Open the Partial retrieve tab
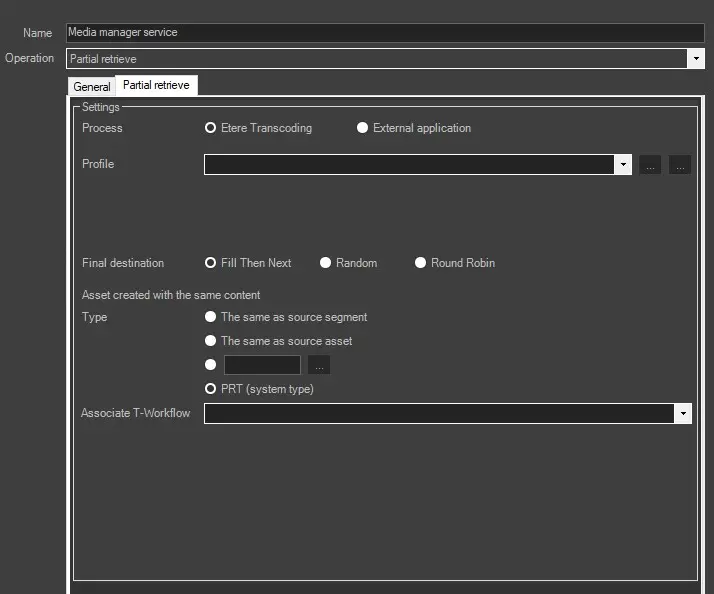Image resolution: width=714 pixels, height=594 pixels. pos(156,86)
